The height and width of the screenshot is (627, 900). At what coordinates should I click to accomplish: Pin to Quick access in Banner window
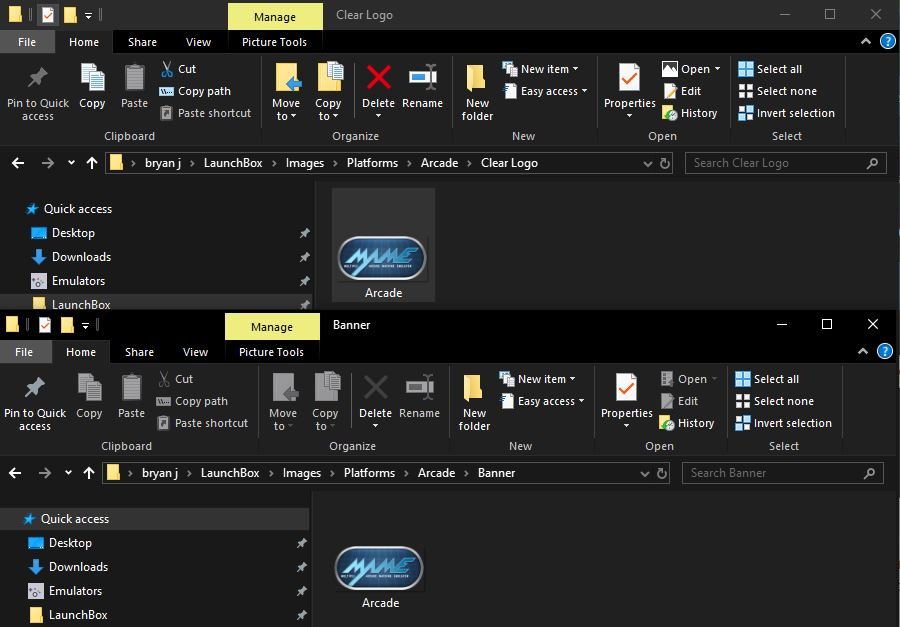(x=35, y=404)
